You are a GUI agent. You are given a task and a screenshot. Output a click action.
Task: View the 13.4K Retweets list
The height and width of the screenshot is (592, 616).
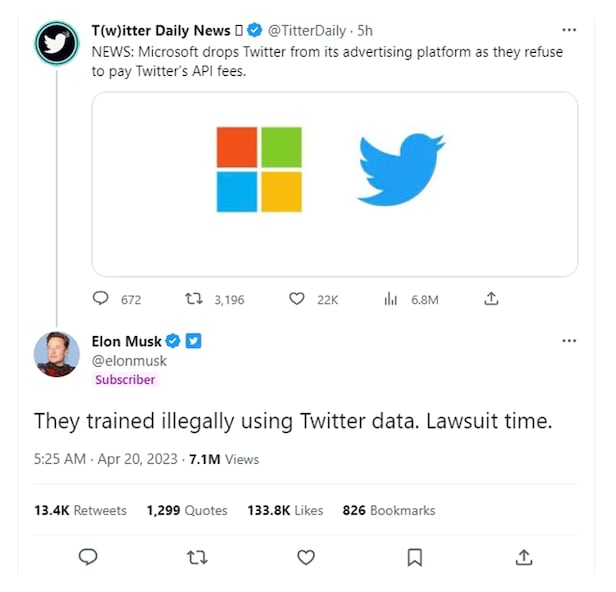pos(80,510)
